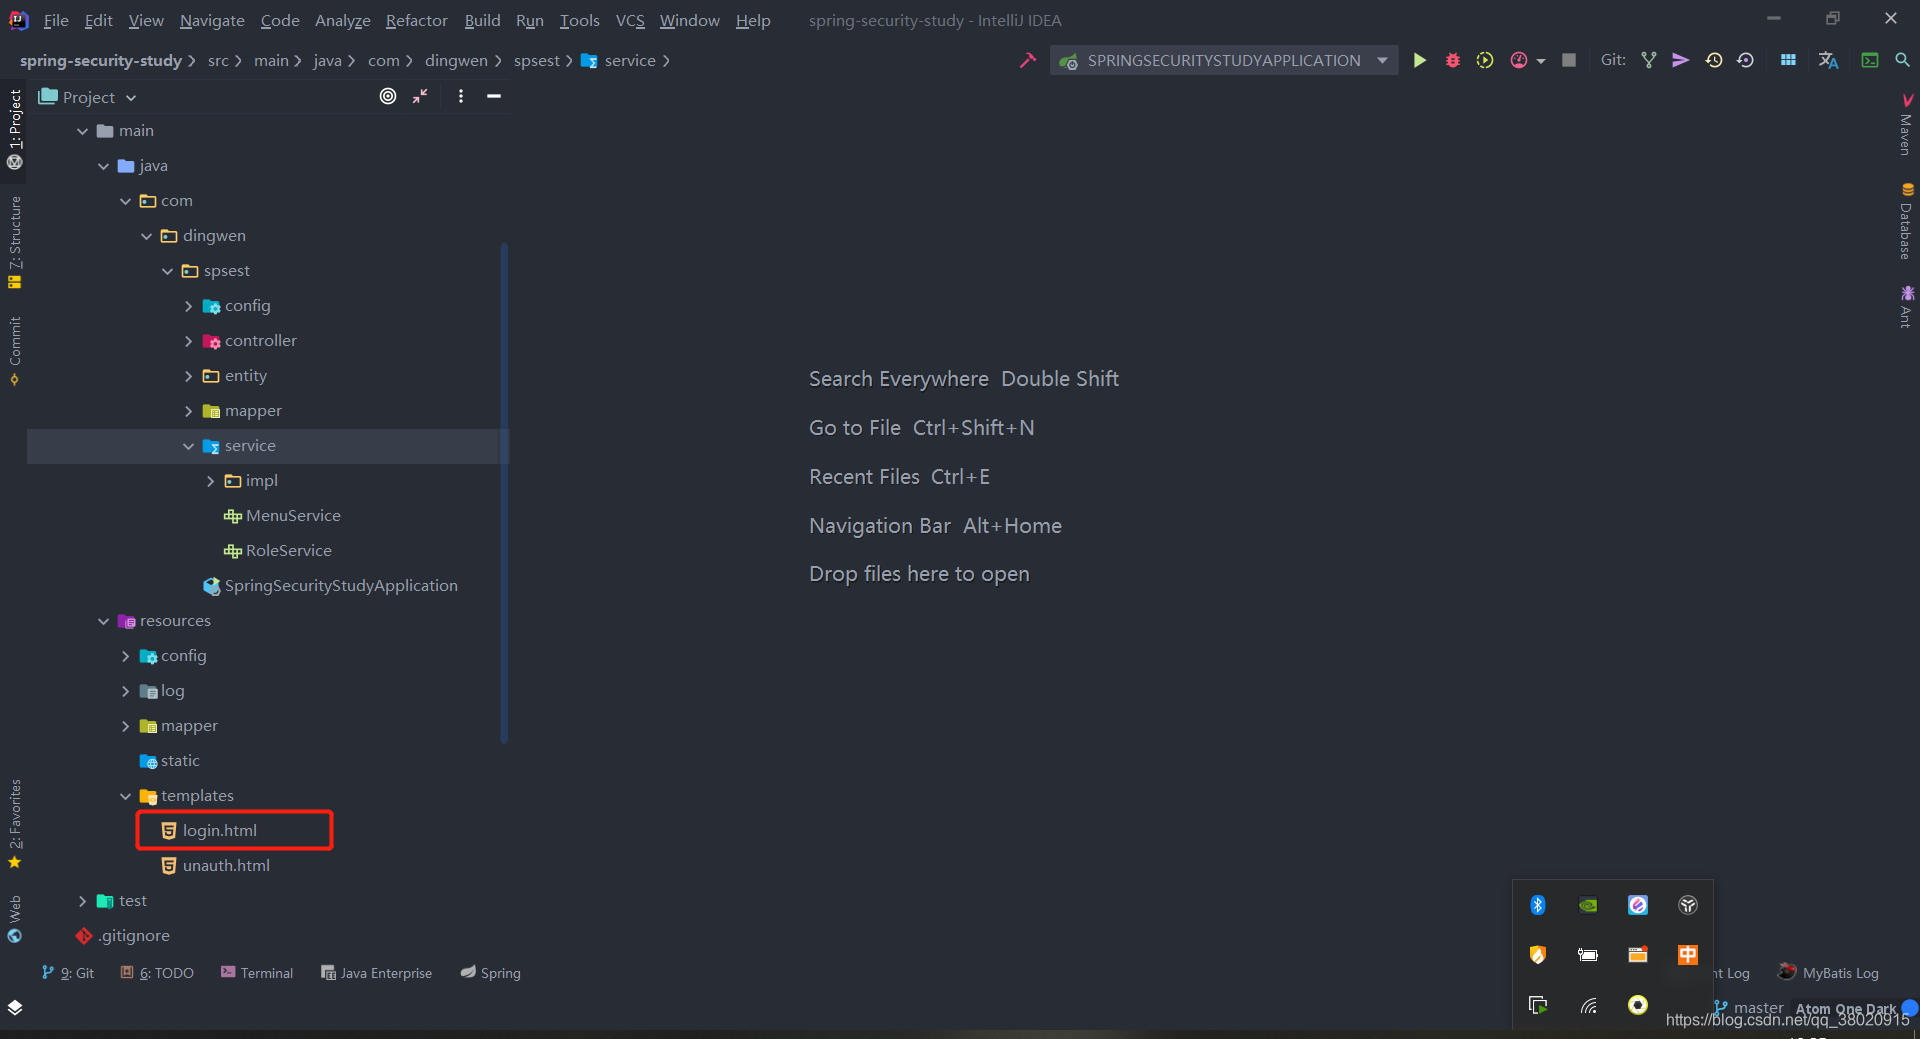Open the MyBatis Log tool window
The image size is (1920, 1039).
tap(1829, 973)
